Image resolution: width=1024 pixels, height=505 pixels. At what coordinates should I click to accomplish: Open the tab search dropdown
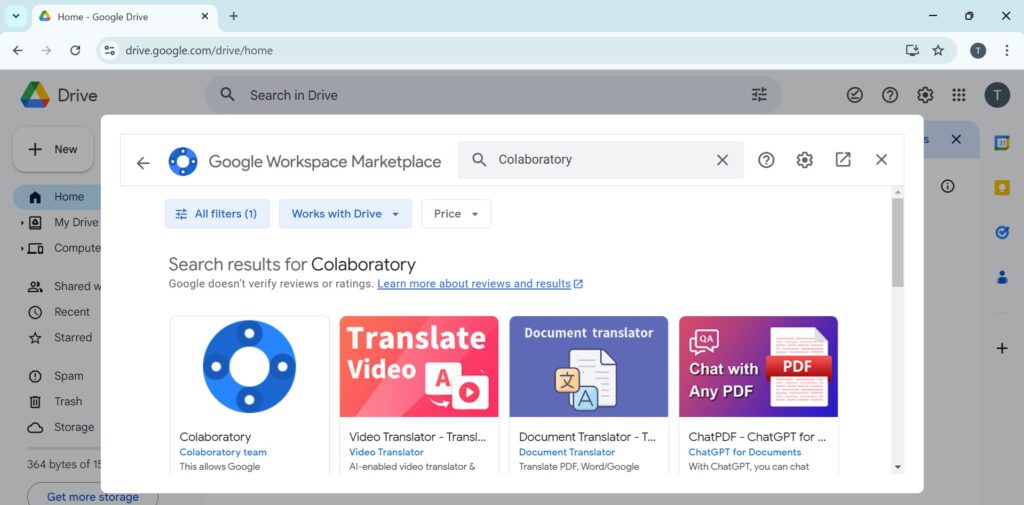tap(16, 16)
